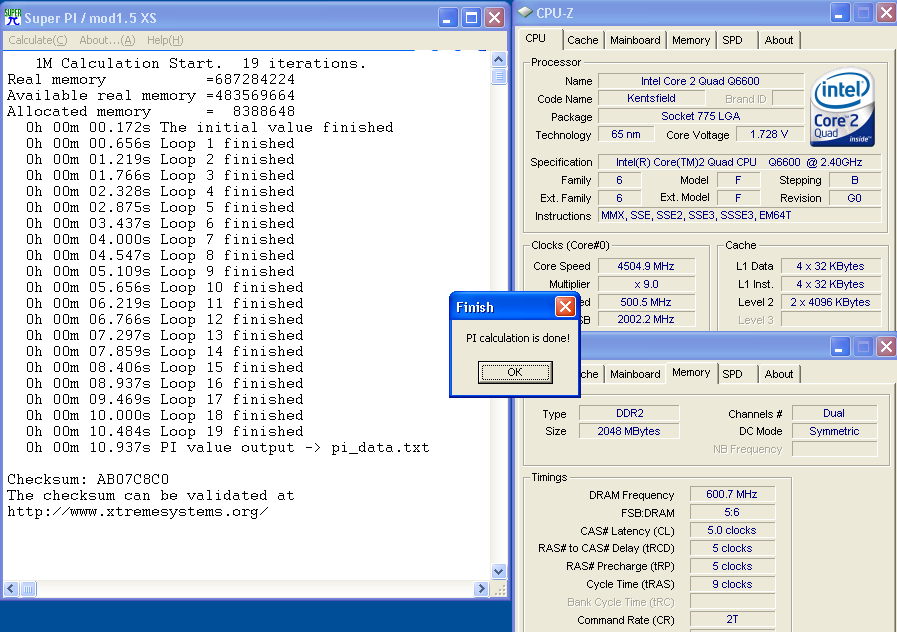
Task: Minimize the lower CPU-Z window
Action: tap(839, 347)
